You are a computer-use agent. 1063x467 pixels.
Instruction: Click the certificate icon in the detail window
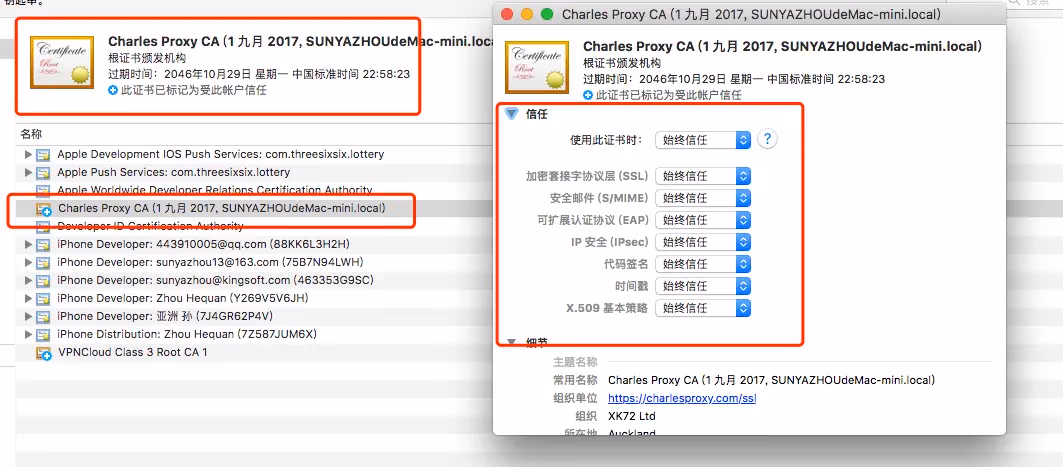pos(537,67)
